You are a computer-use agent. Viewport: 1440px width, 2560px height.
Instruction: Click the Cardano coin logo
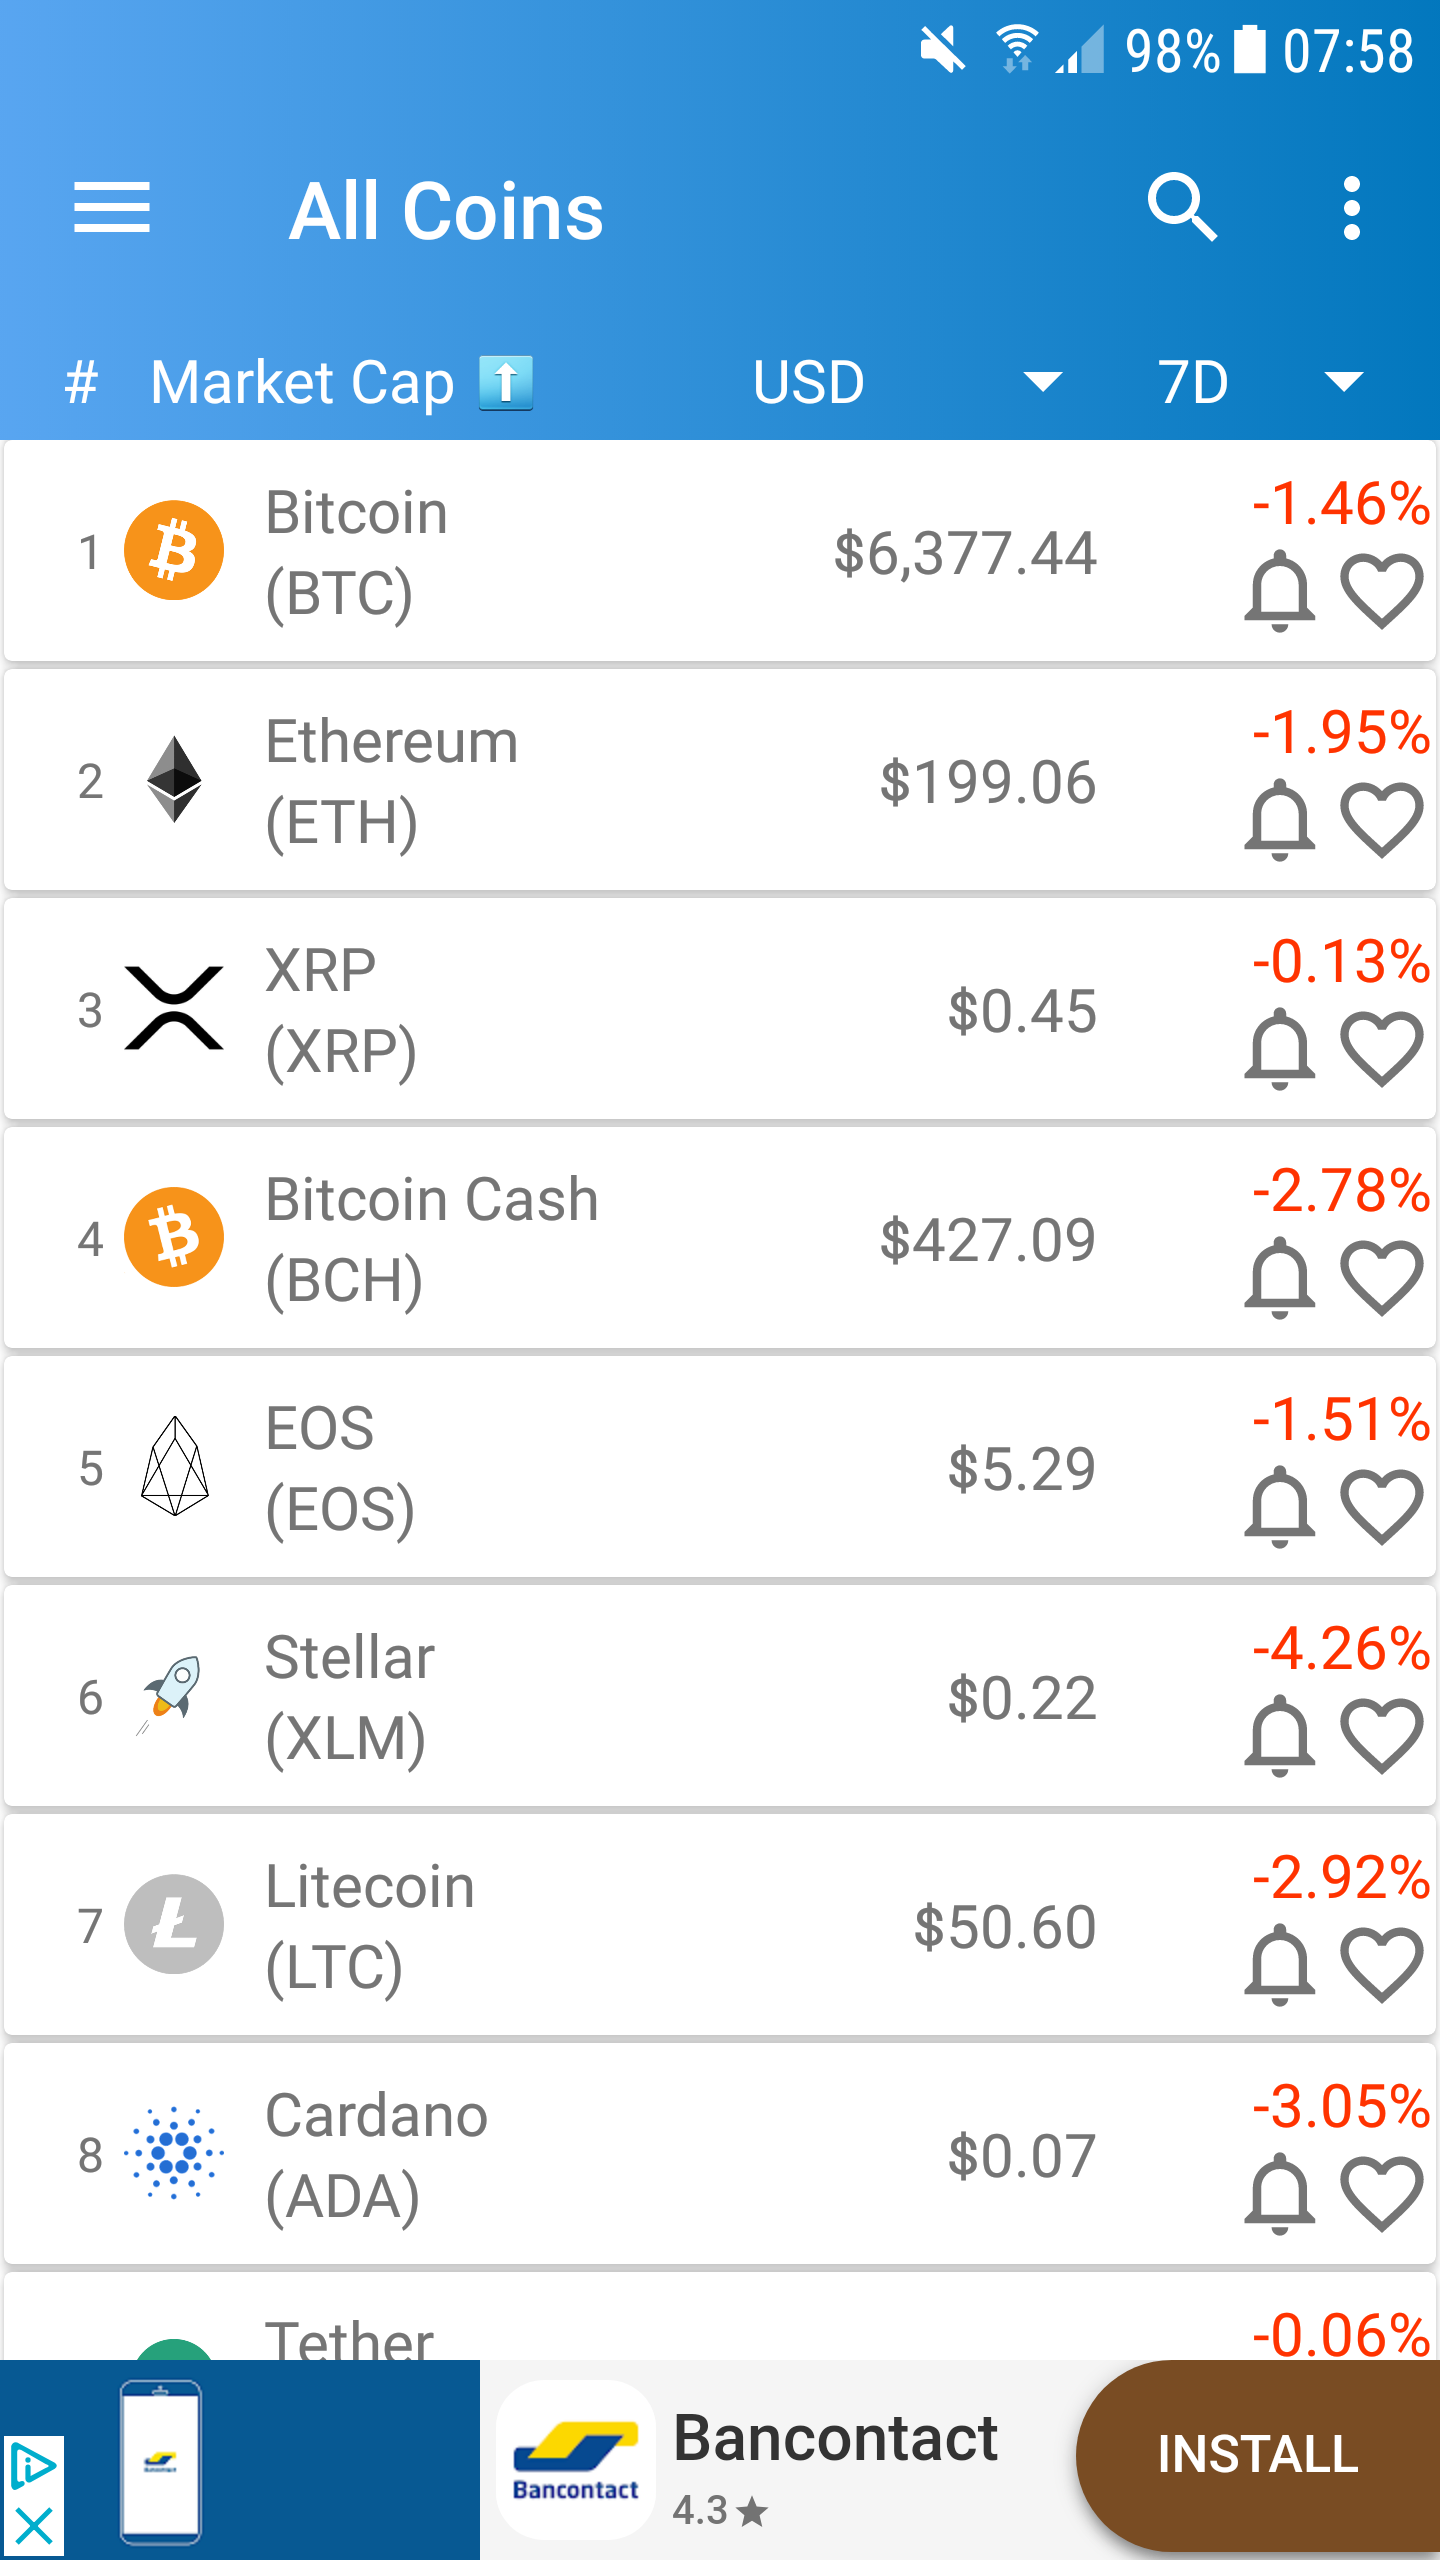174,2153
